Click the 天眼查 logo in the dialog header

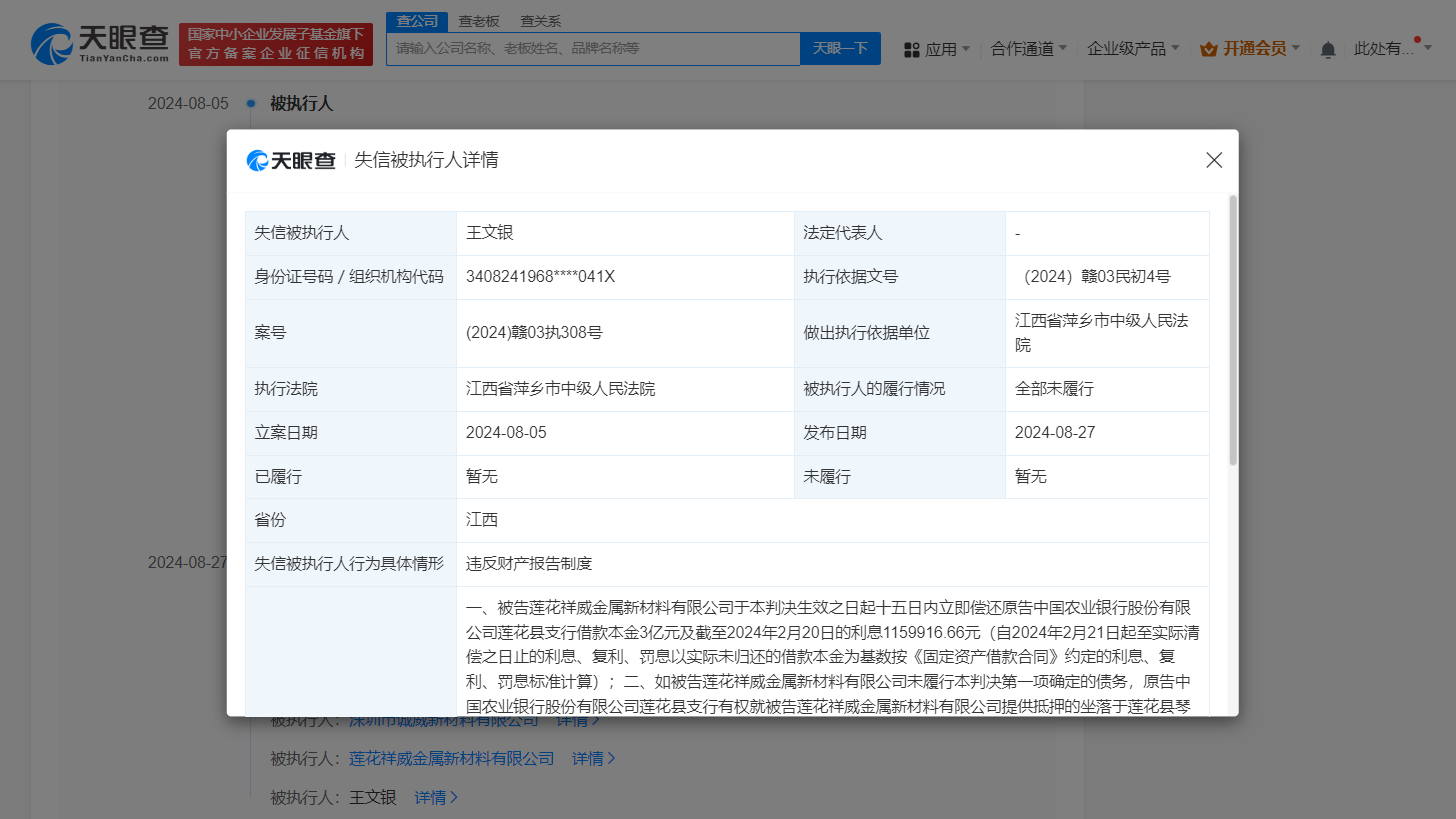point(288,160)
